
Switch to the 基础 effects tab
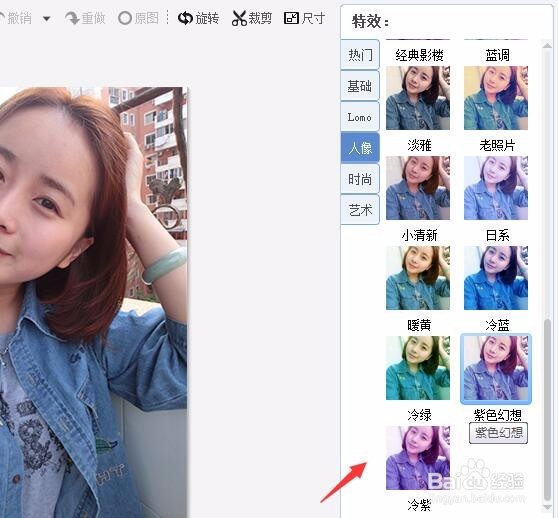(x=360, y=86)
